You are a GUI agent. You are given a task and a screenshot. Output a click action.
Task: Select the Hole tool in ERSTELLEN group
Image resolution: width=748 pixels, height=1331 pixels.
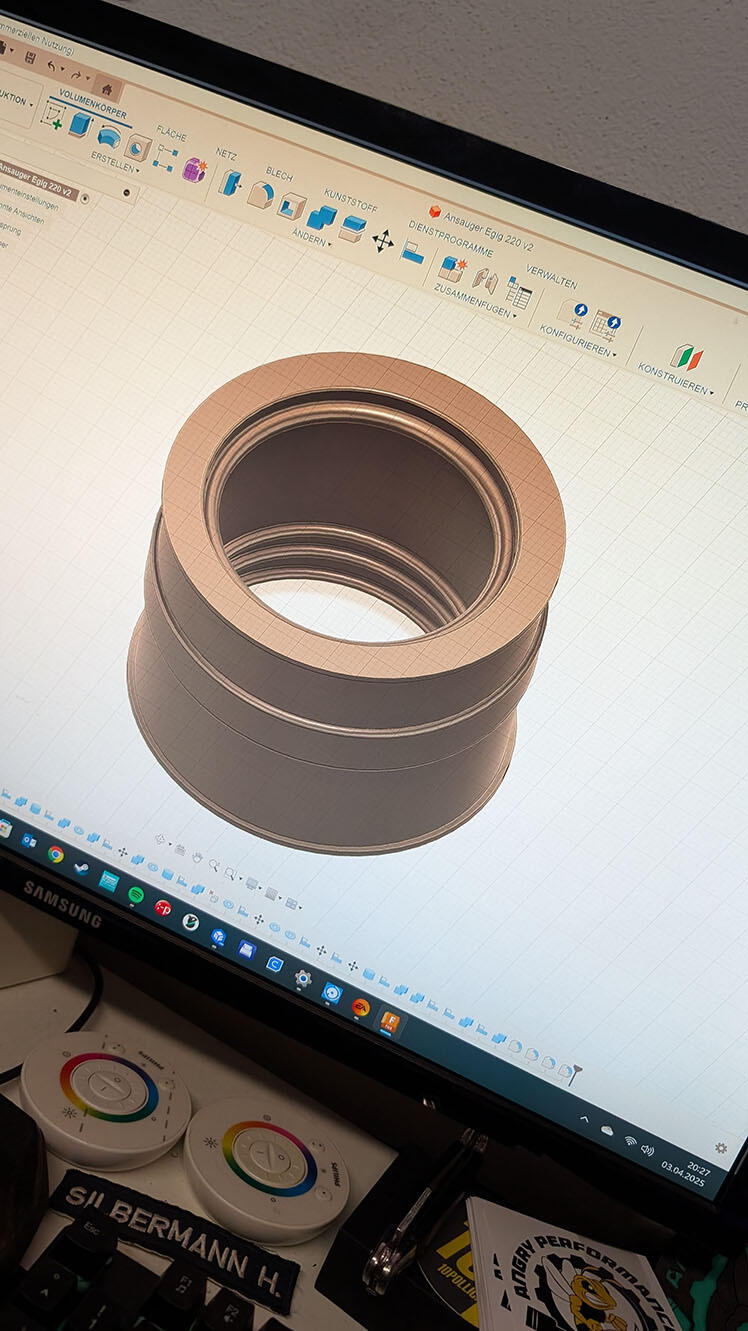coord(138,148)
